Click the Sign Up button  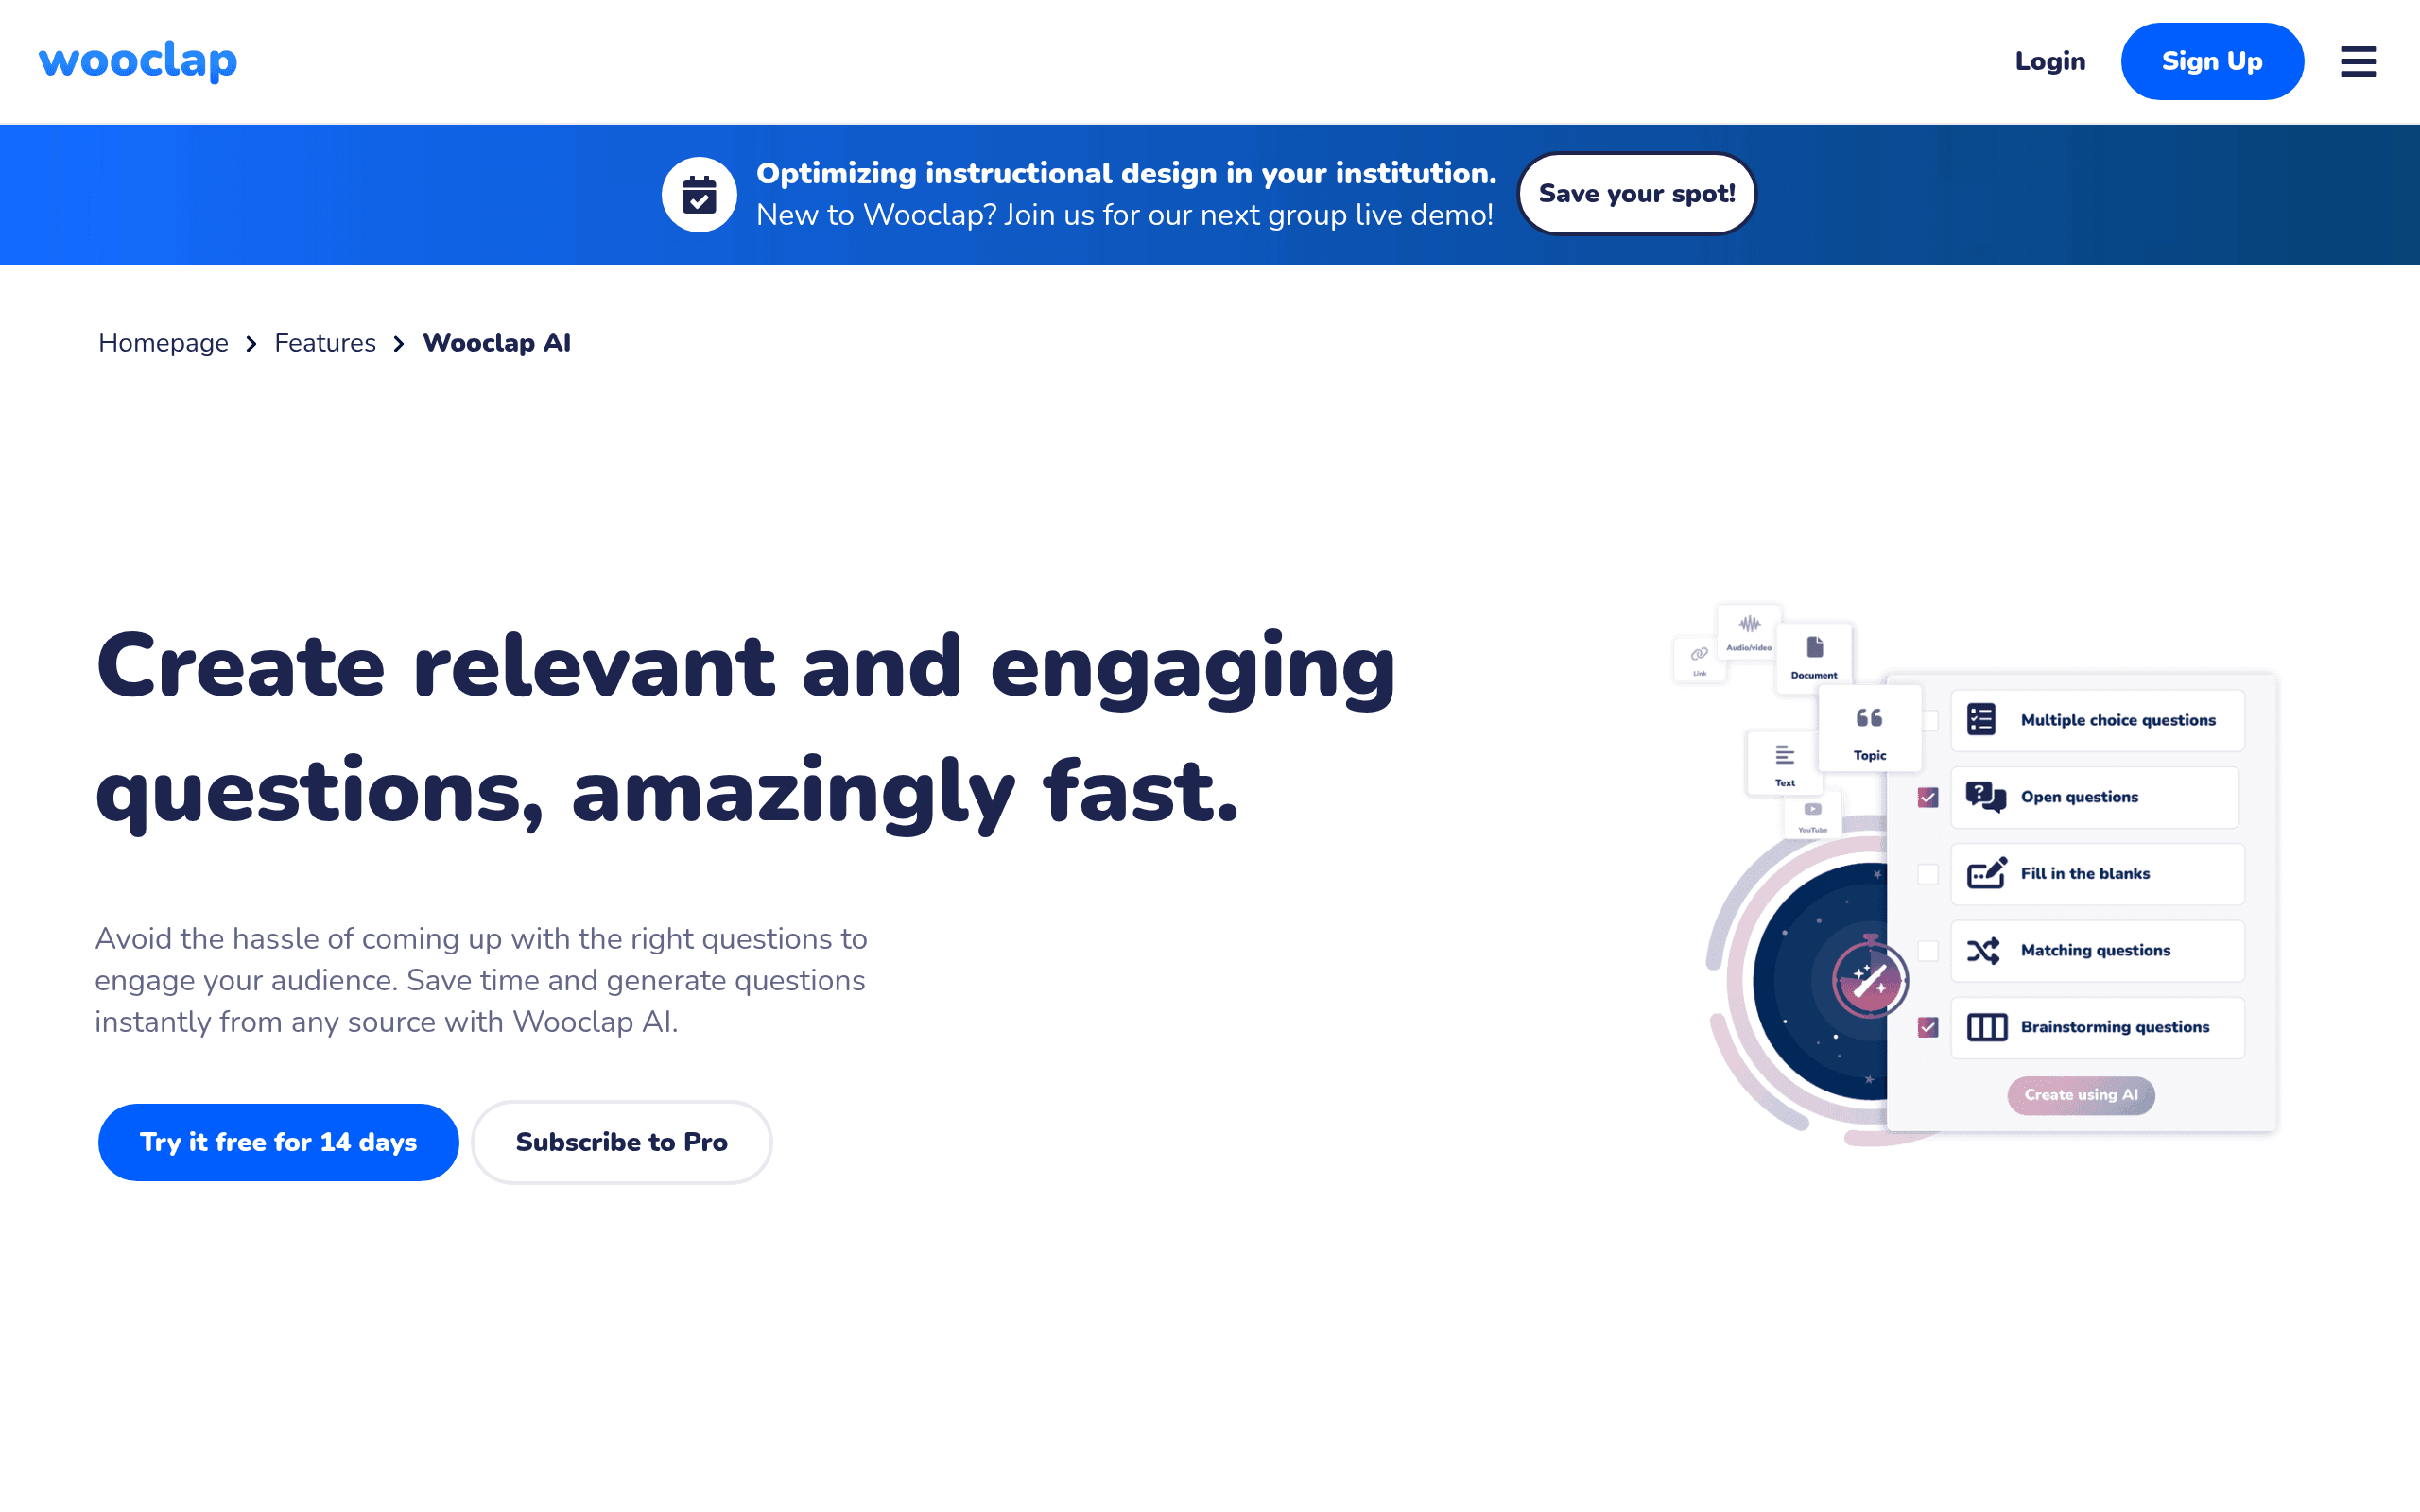tap(2212, 61)
